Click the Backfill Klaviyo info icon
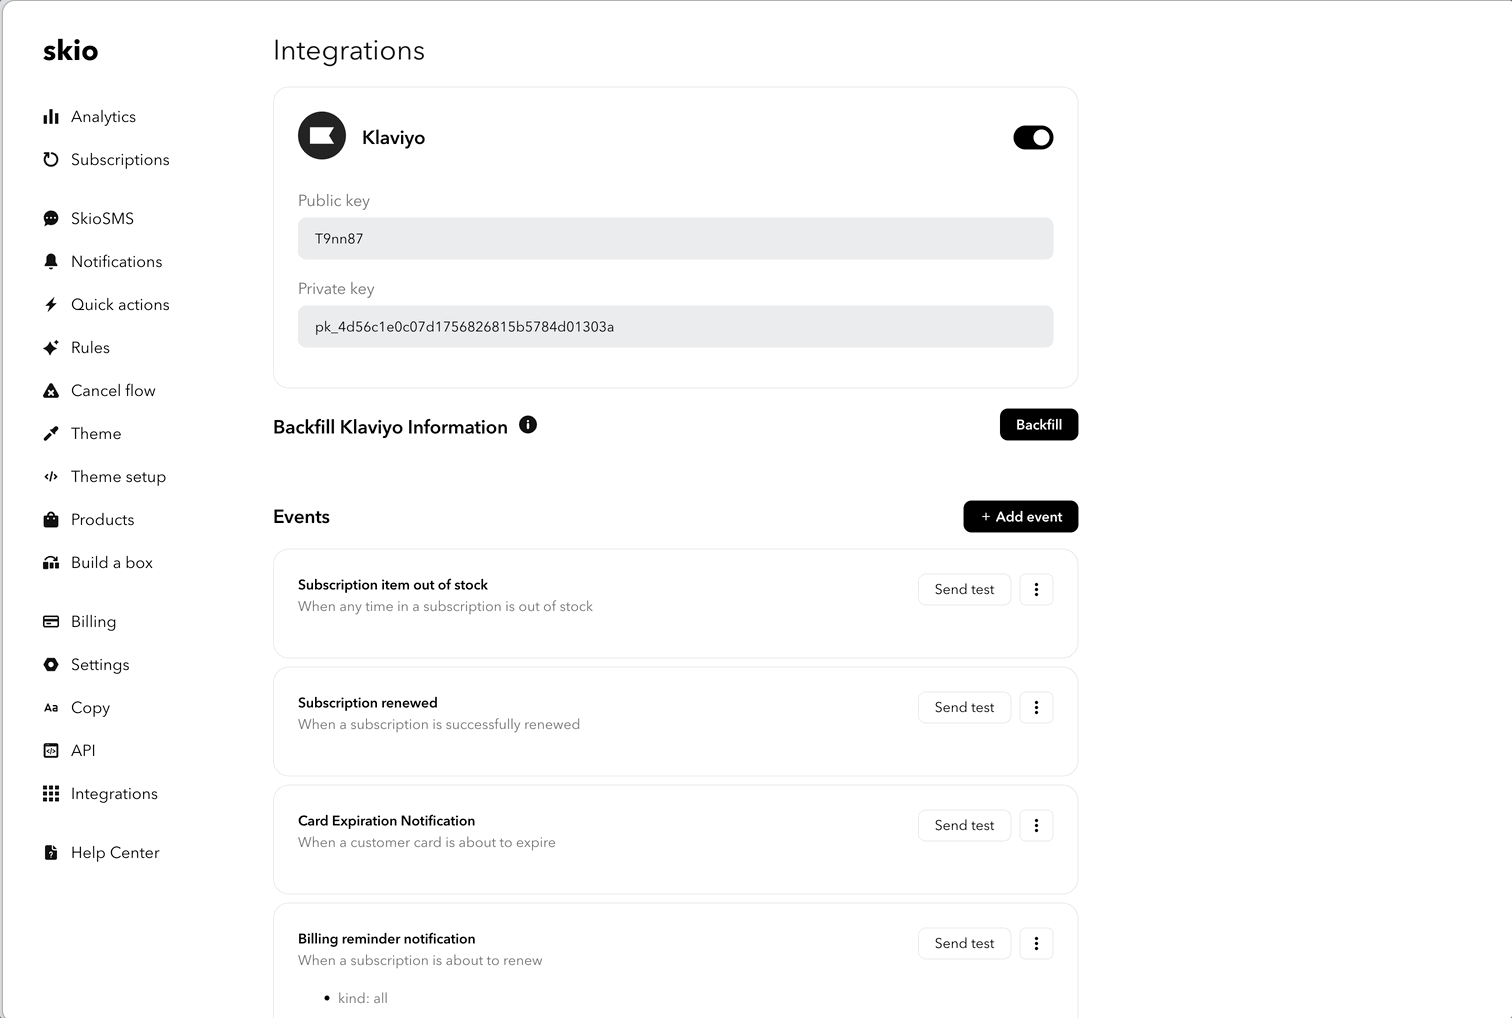Image resolution: width=1512 pixels, height=1018 pixels. (528, 425)
